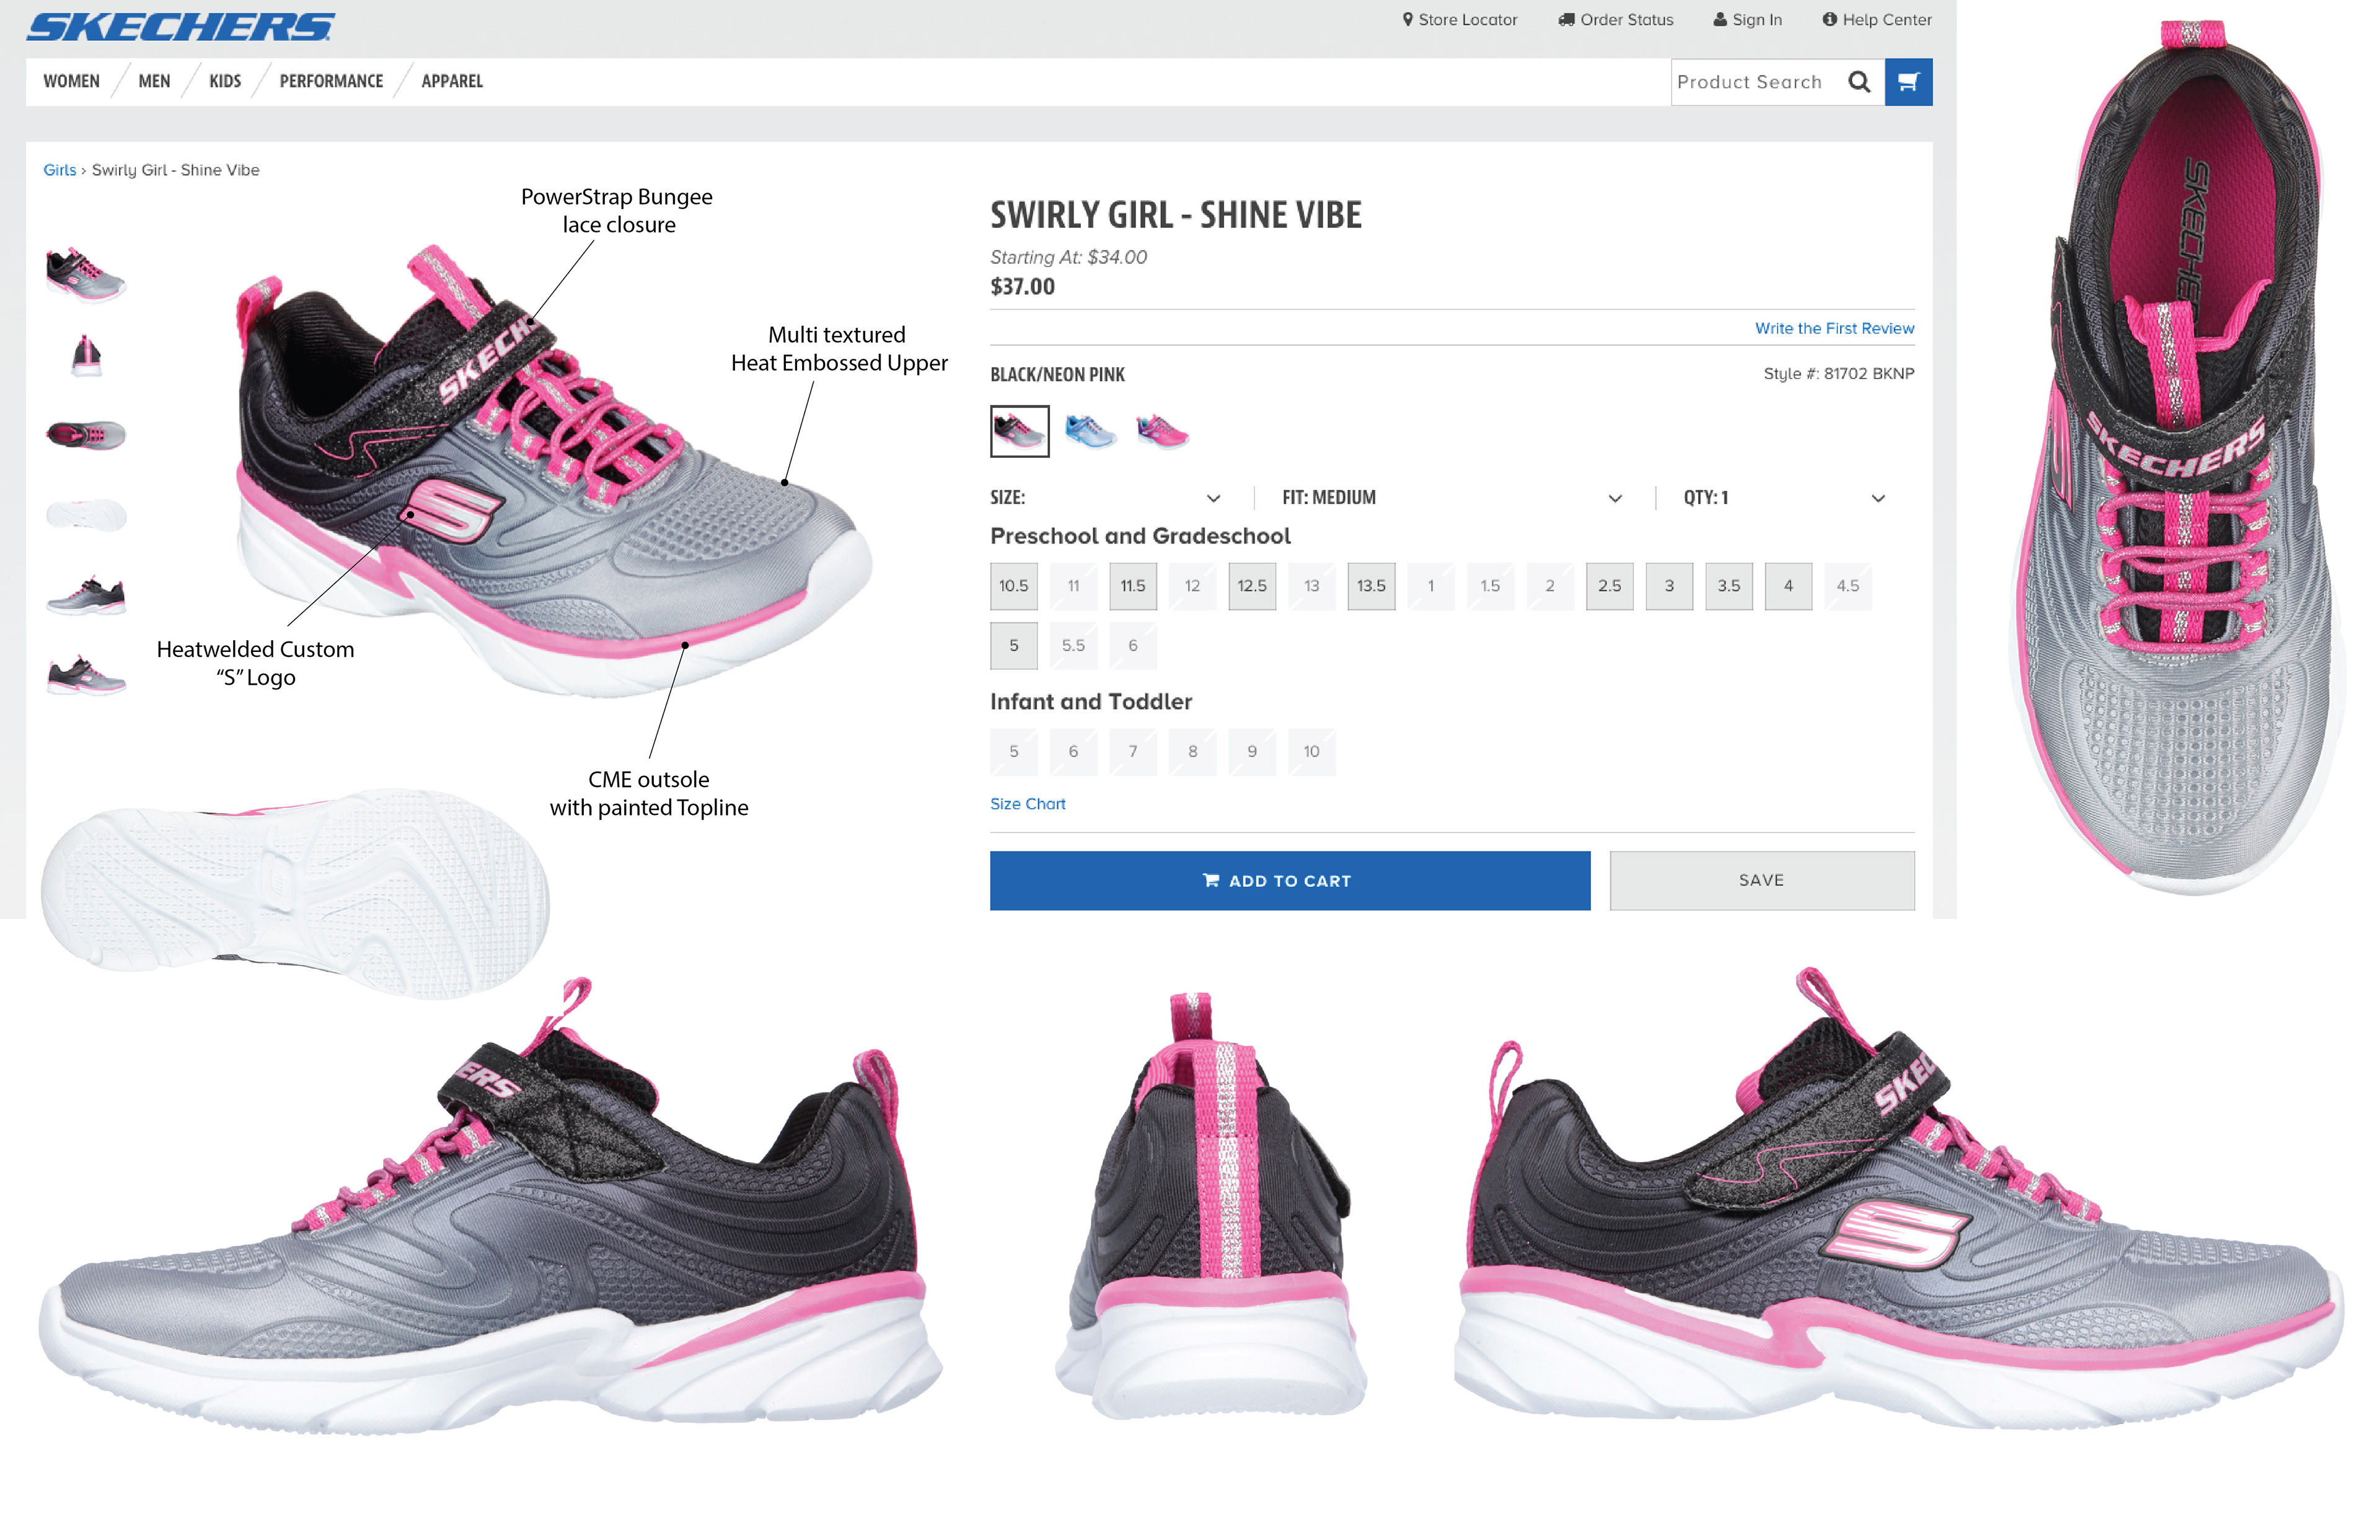Go to Girls breadcrumb
This screenshot has width=2380, height=1540.
click(x=60, y=170)
